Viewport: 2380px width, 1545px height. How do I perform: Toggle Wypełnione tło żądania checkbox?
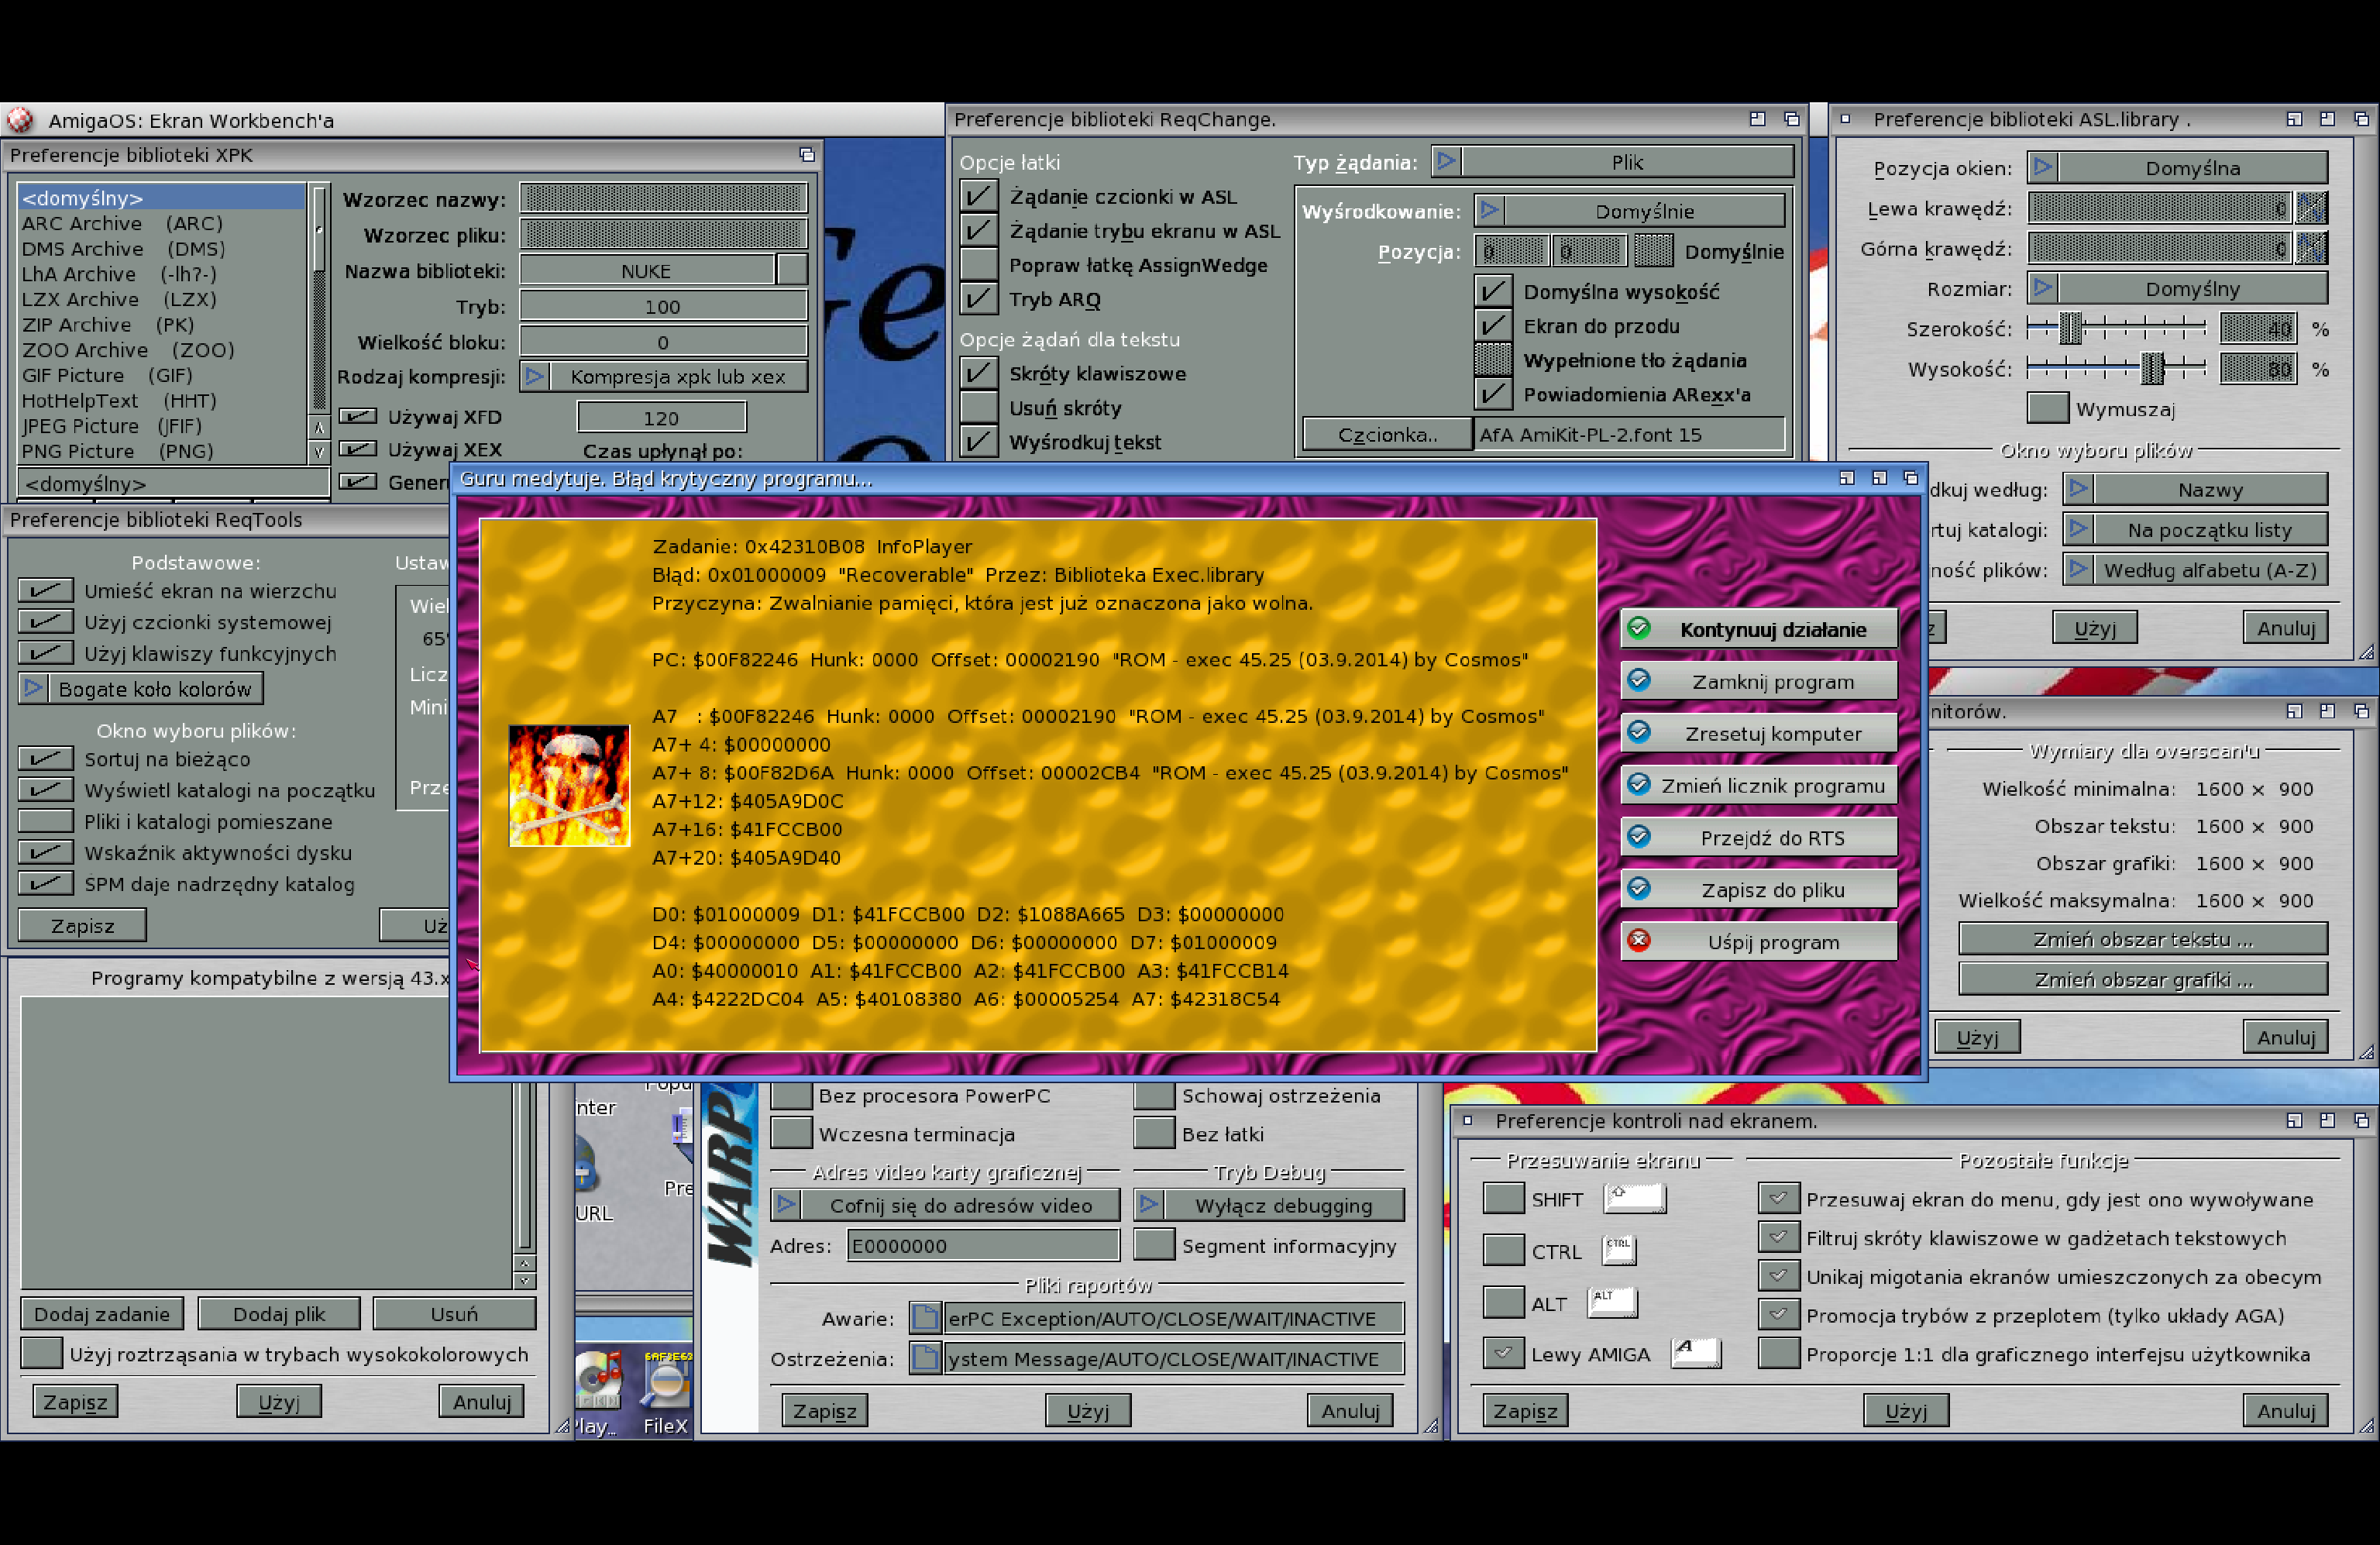coord(1492,359)
